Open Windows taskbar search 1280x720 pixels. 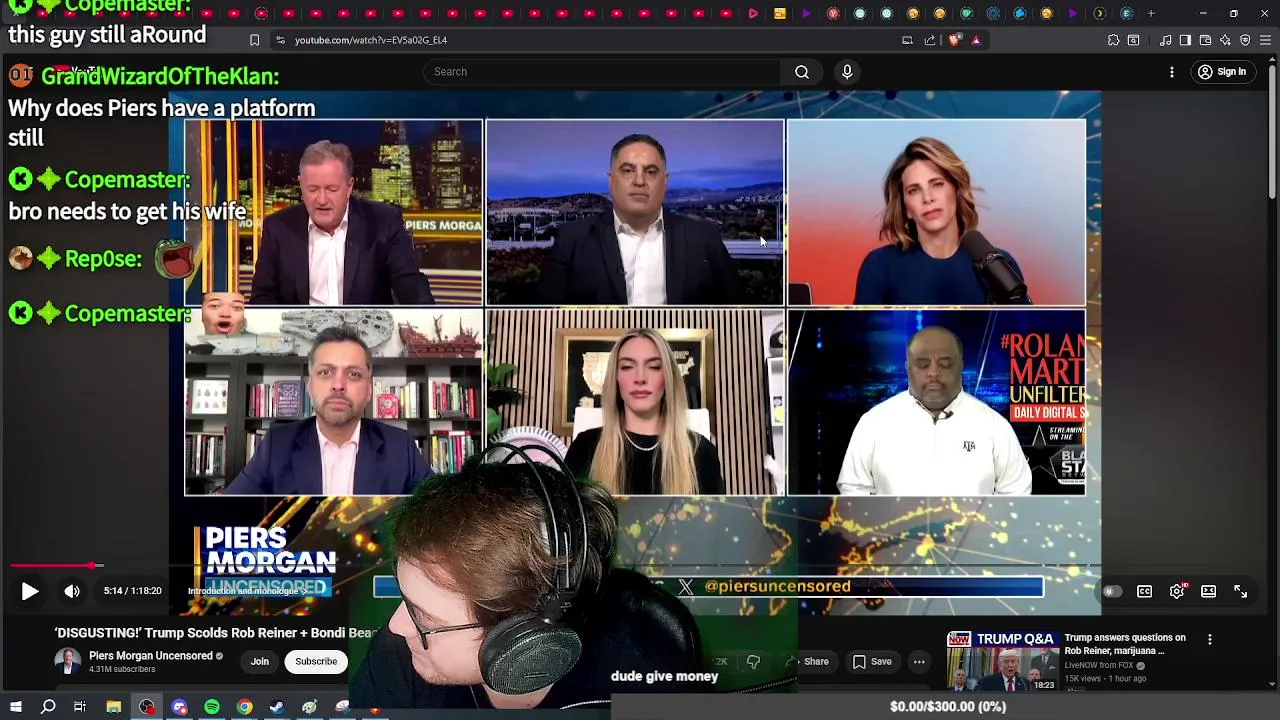coord(48,707)
